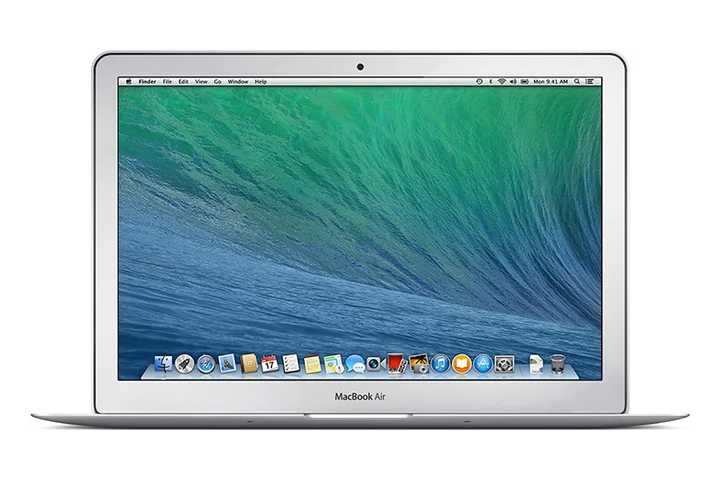Screen dimensions: 720x480
Task: Open App Store icon in Dock
Action: point(483,364)
